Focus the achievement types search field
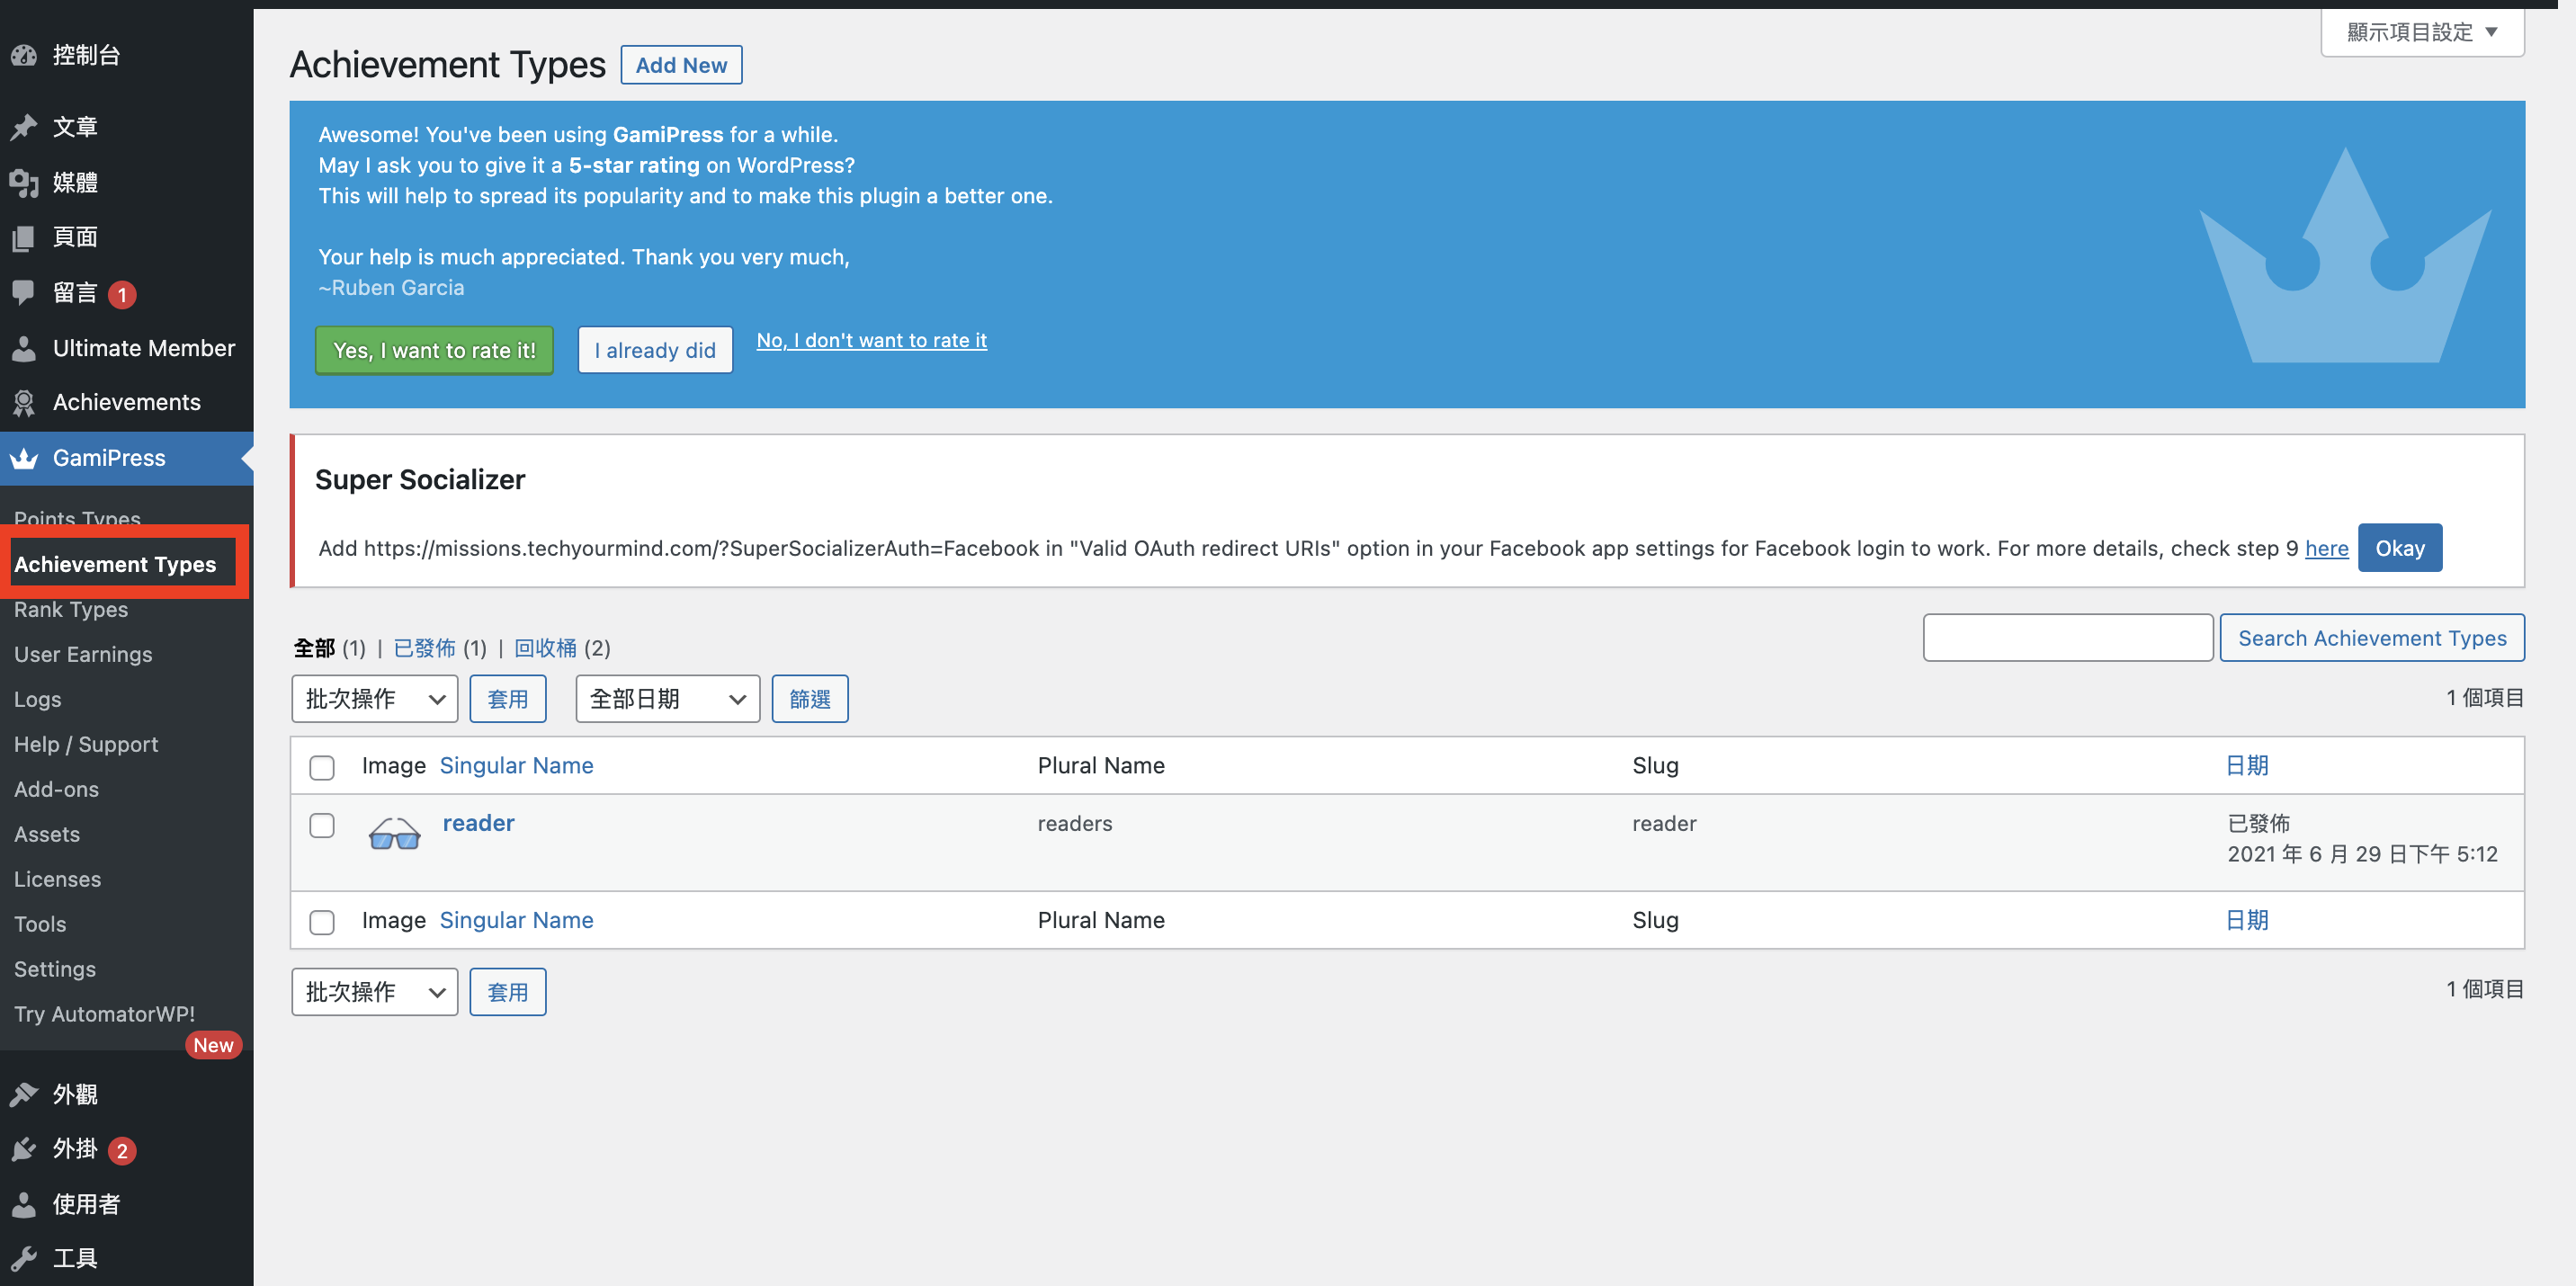 [2067, 638]
